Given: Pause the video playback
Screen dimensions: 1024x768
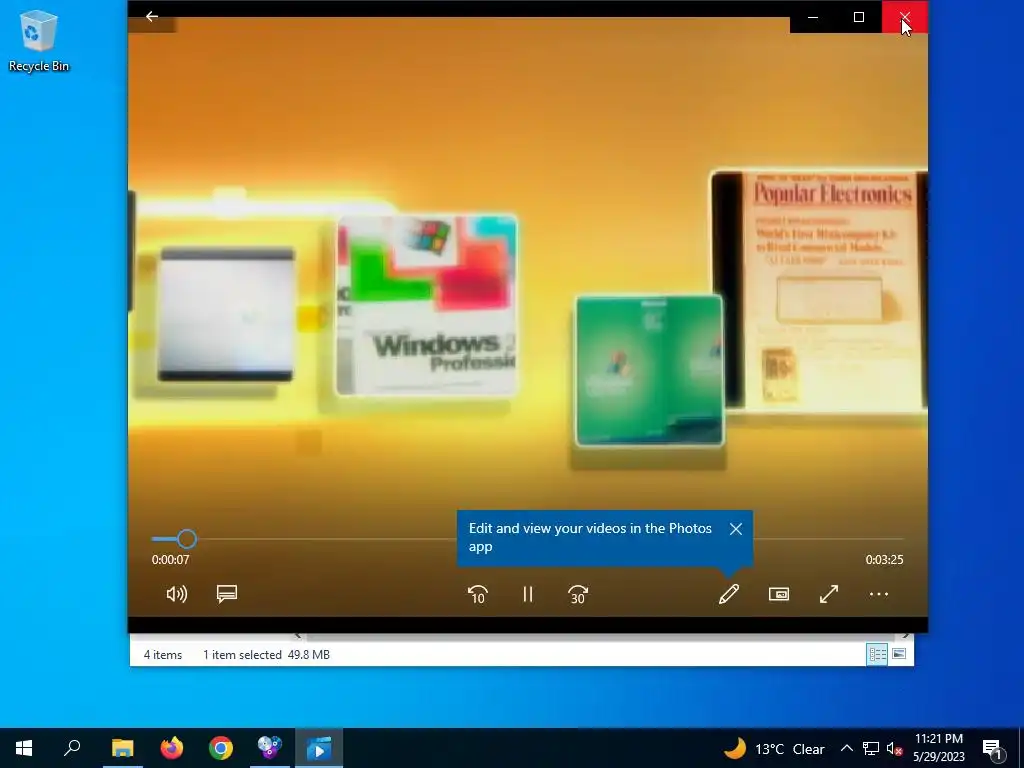Looking at the screenshot, I should tap(528, 594).
